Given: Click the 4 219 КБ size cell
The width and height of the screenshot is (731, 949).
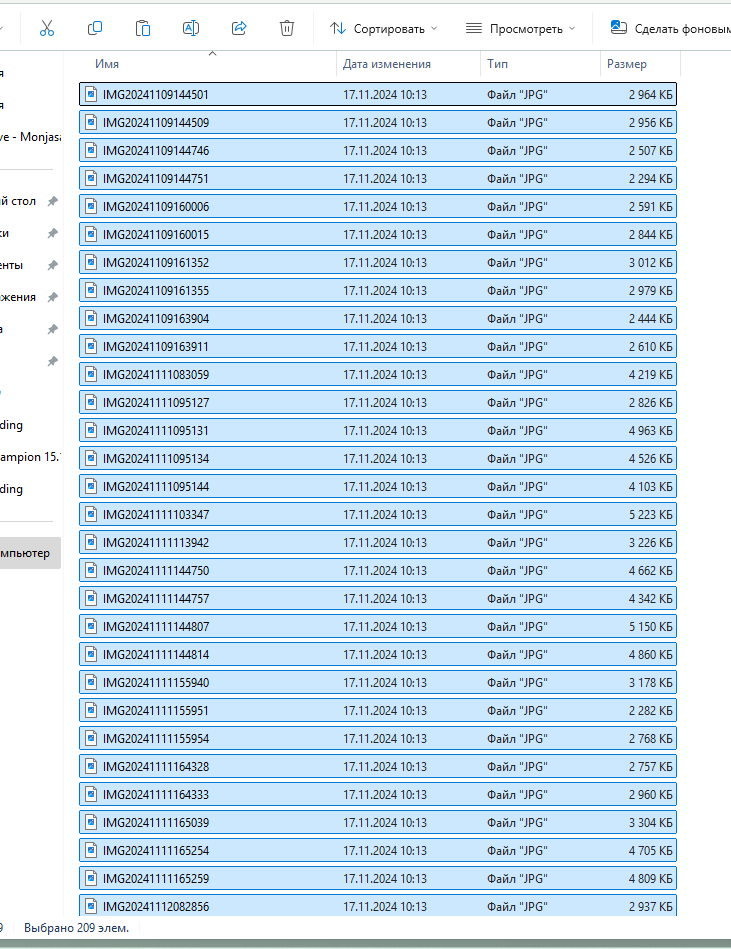Looking at the screenshot, I should coord(651,375).
